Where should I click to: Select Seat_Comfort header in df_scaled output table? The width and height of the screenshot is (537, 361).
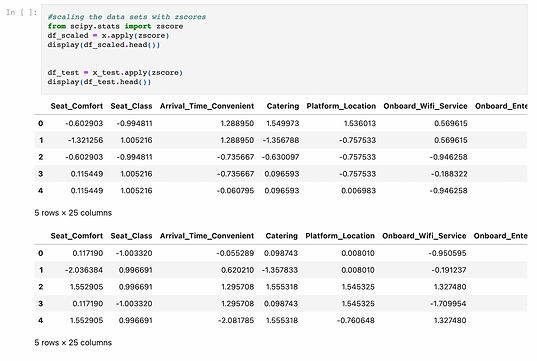[77, 106]
